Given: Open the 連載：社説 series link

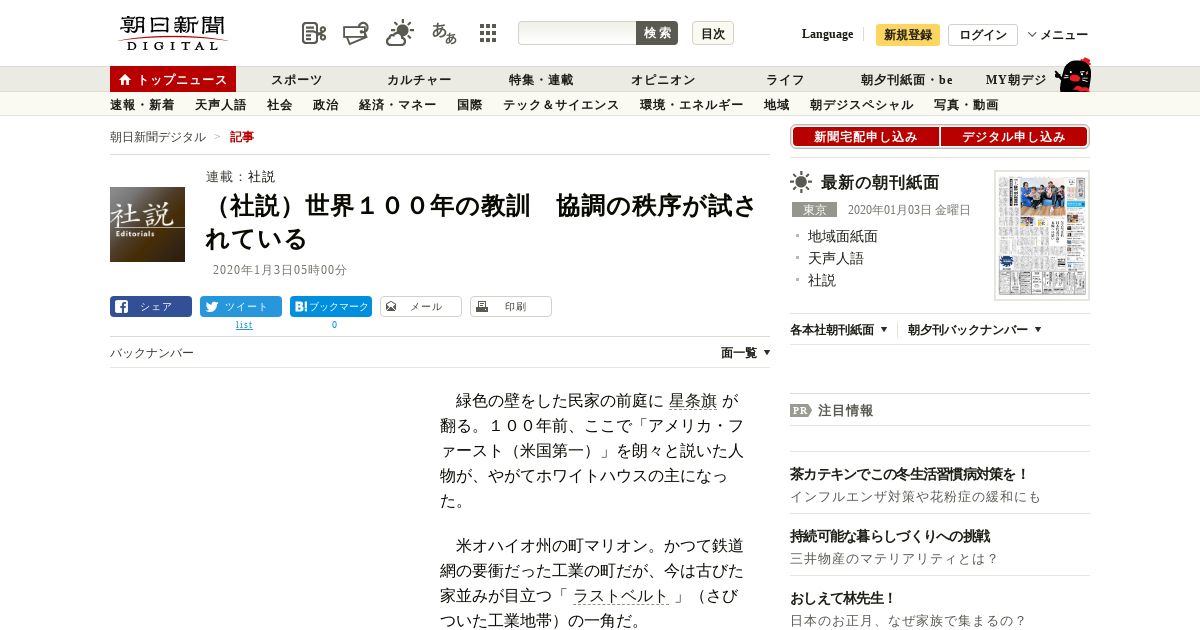Looking at the screenshot, I should (240, 176).
